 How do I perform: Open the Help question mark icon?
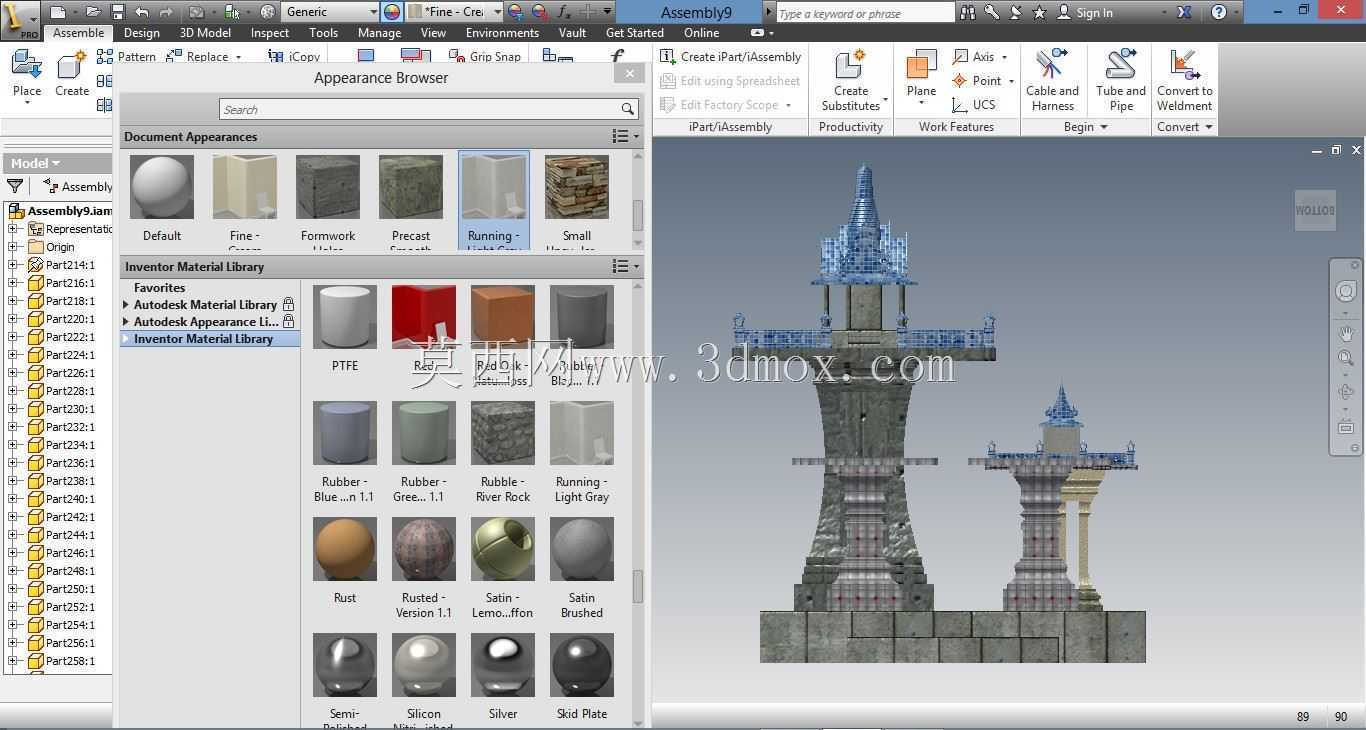click(x=1218, y=12)
